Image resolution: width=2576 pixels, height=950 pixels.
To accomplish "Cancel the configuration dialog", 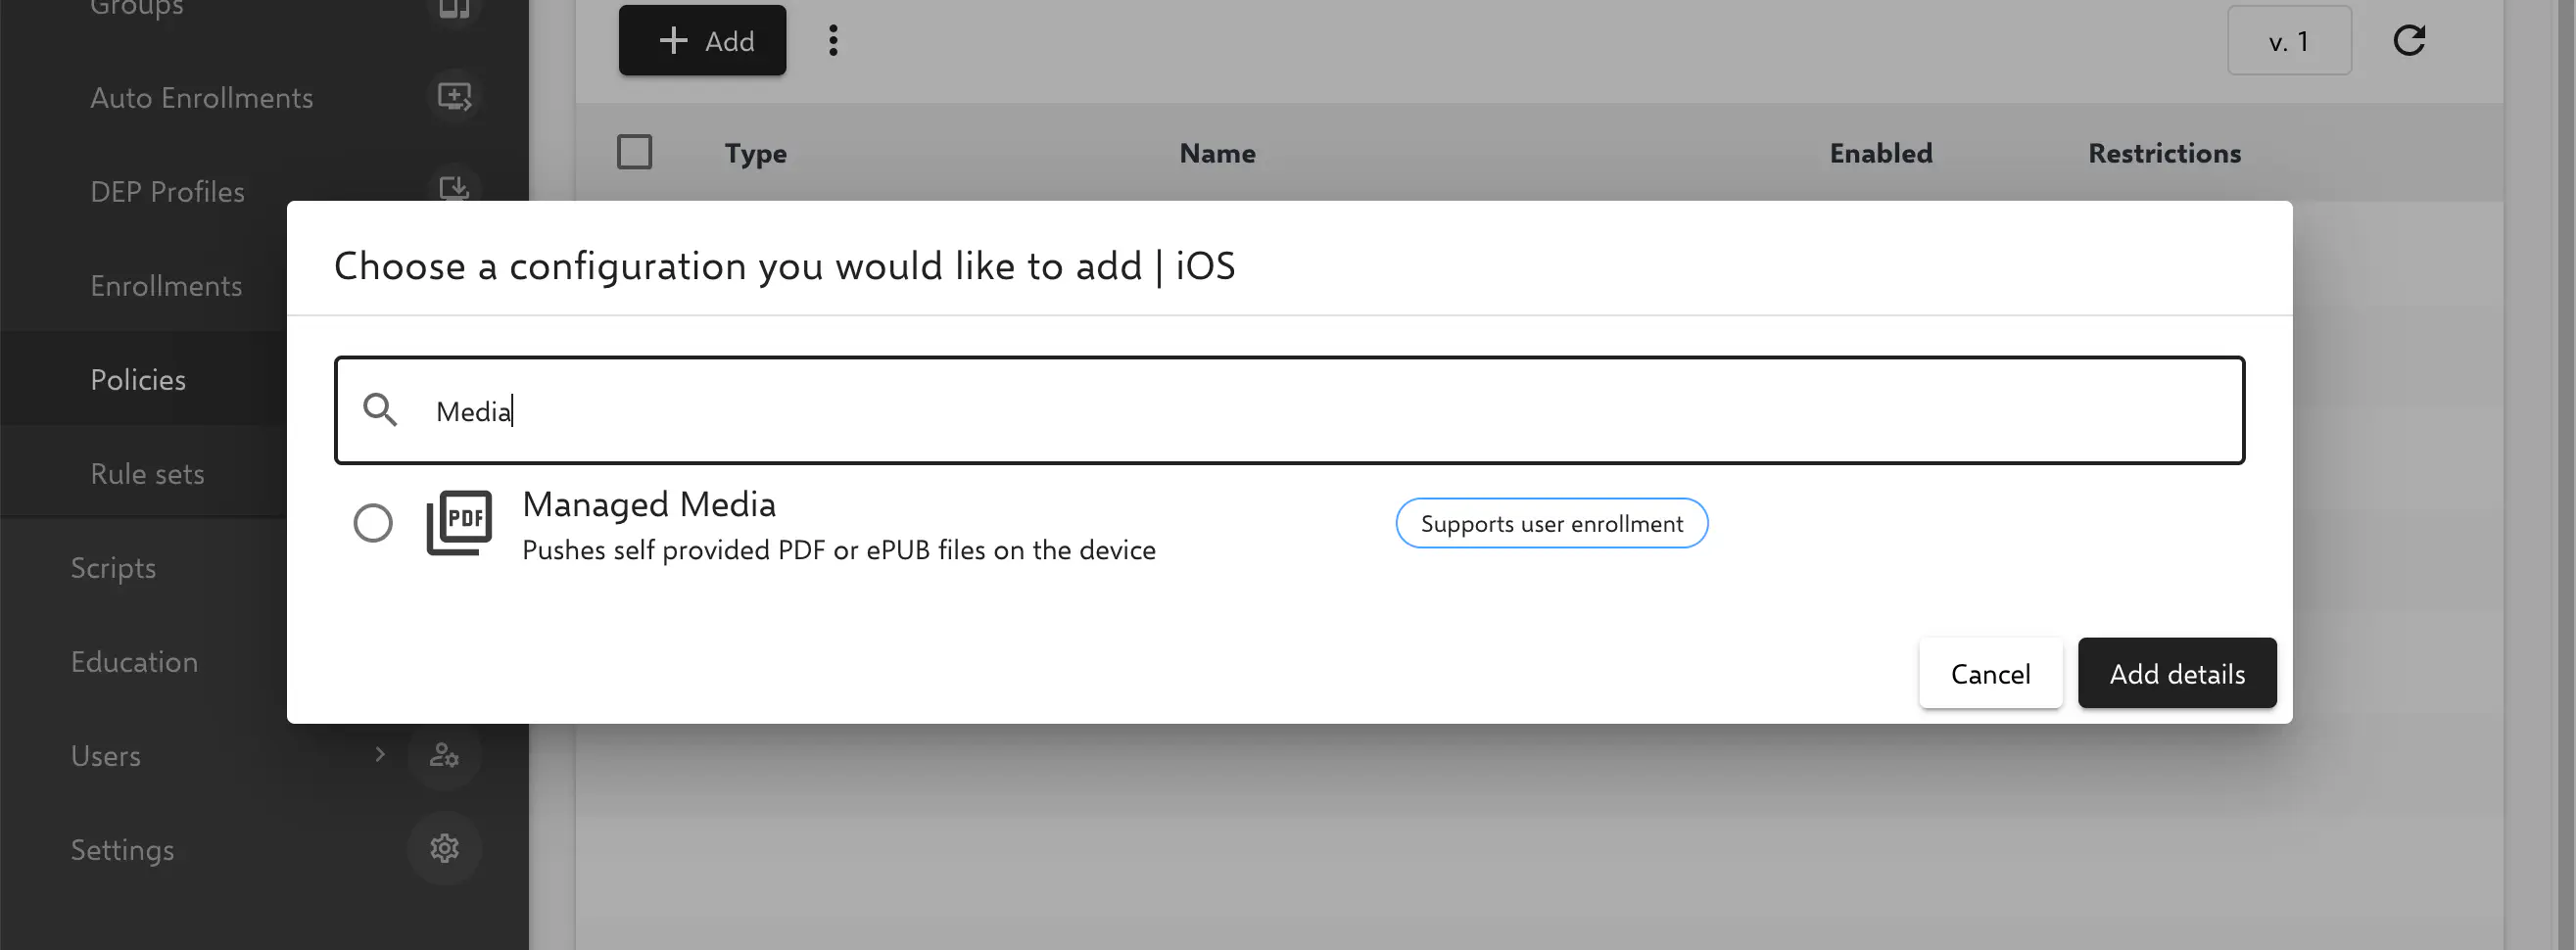I will click(x=1990, y=674).
